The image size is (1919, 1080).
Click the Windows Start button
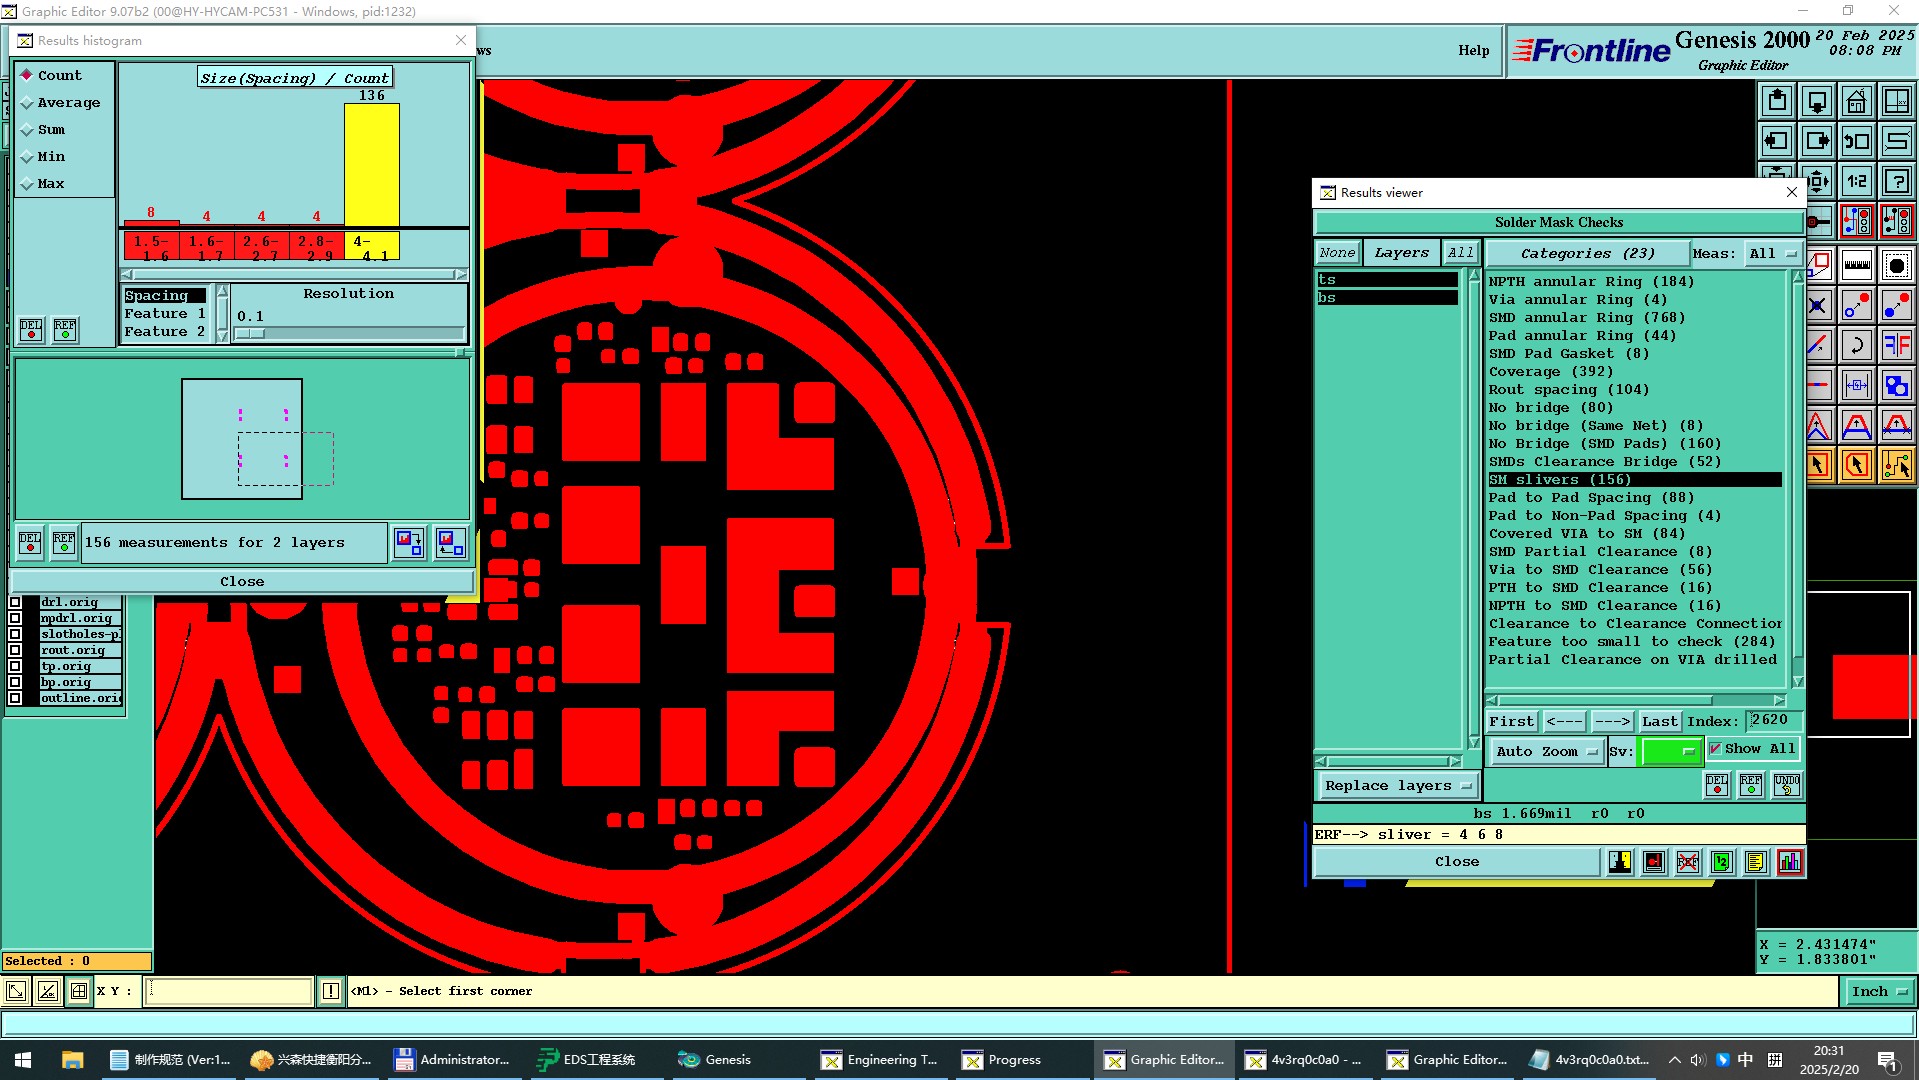click(x=23, y=1060)
